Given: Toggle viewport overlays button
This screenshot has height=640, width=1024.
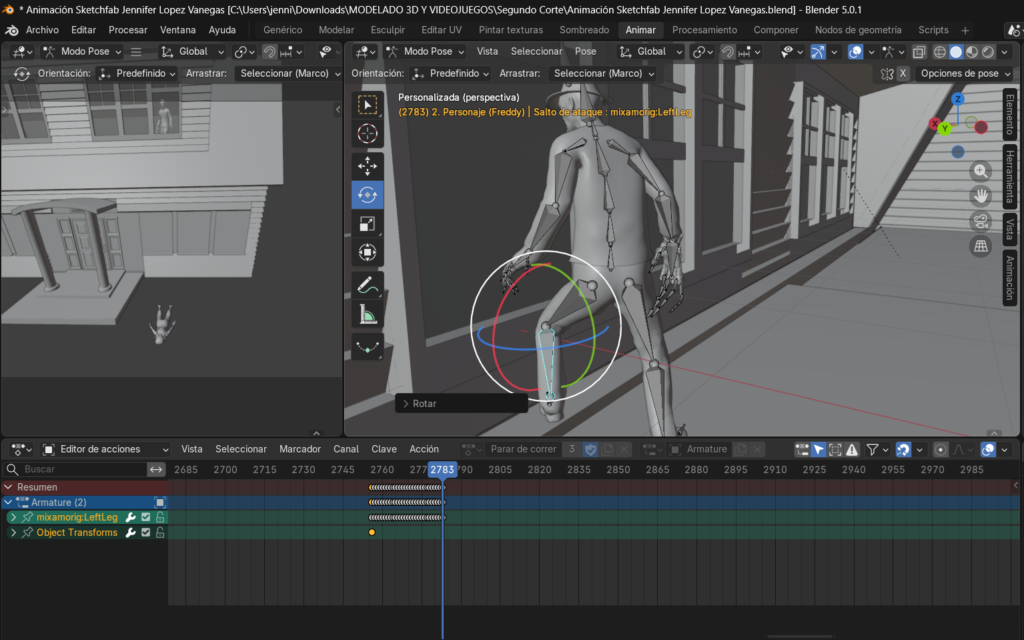Looking at the screenshot, I should pyautogui.click(x=855, y=52).
